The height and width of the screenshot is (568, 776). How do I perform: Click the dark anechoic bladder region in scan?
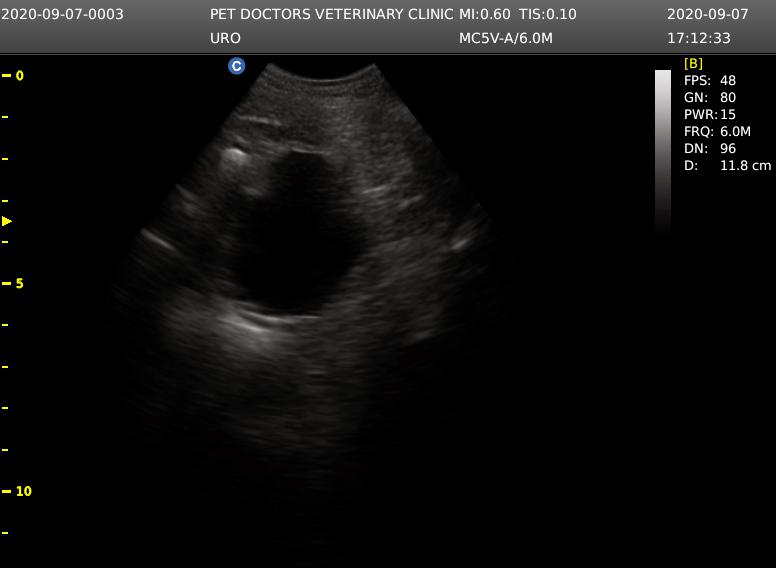click(x=301, y=235)
